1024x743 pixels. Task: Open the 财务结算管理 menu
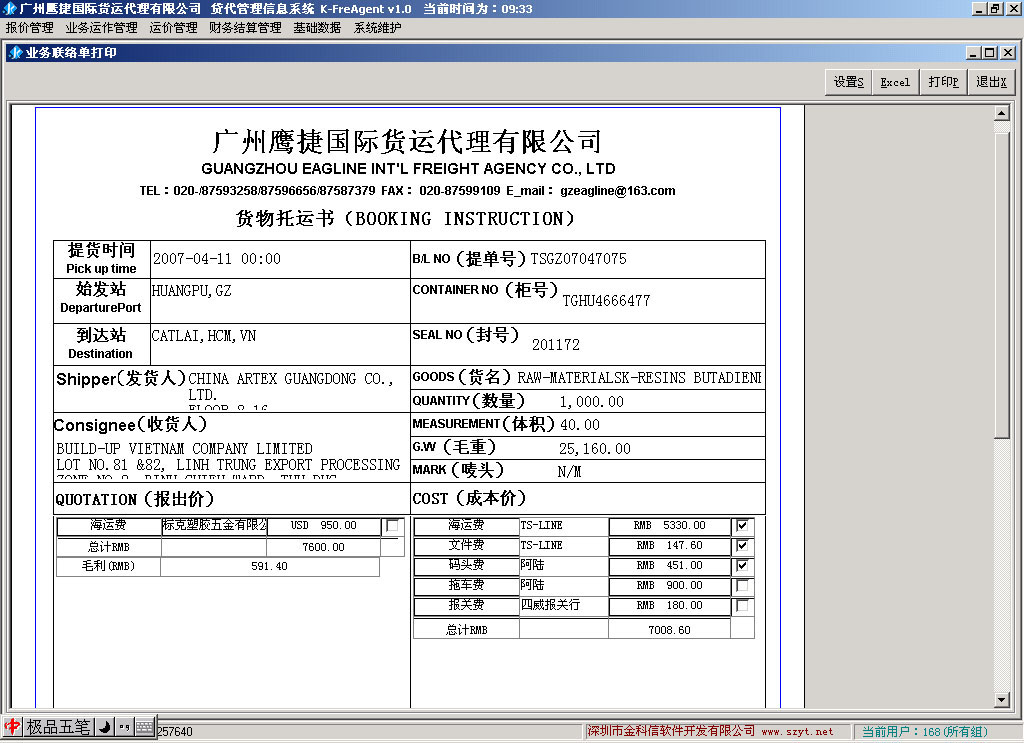tap(245, 27)
